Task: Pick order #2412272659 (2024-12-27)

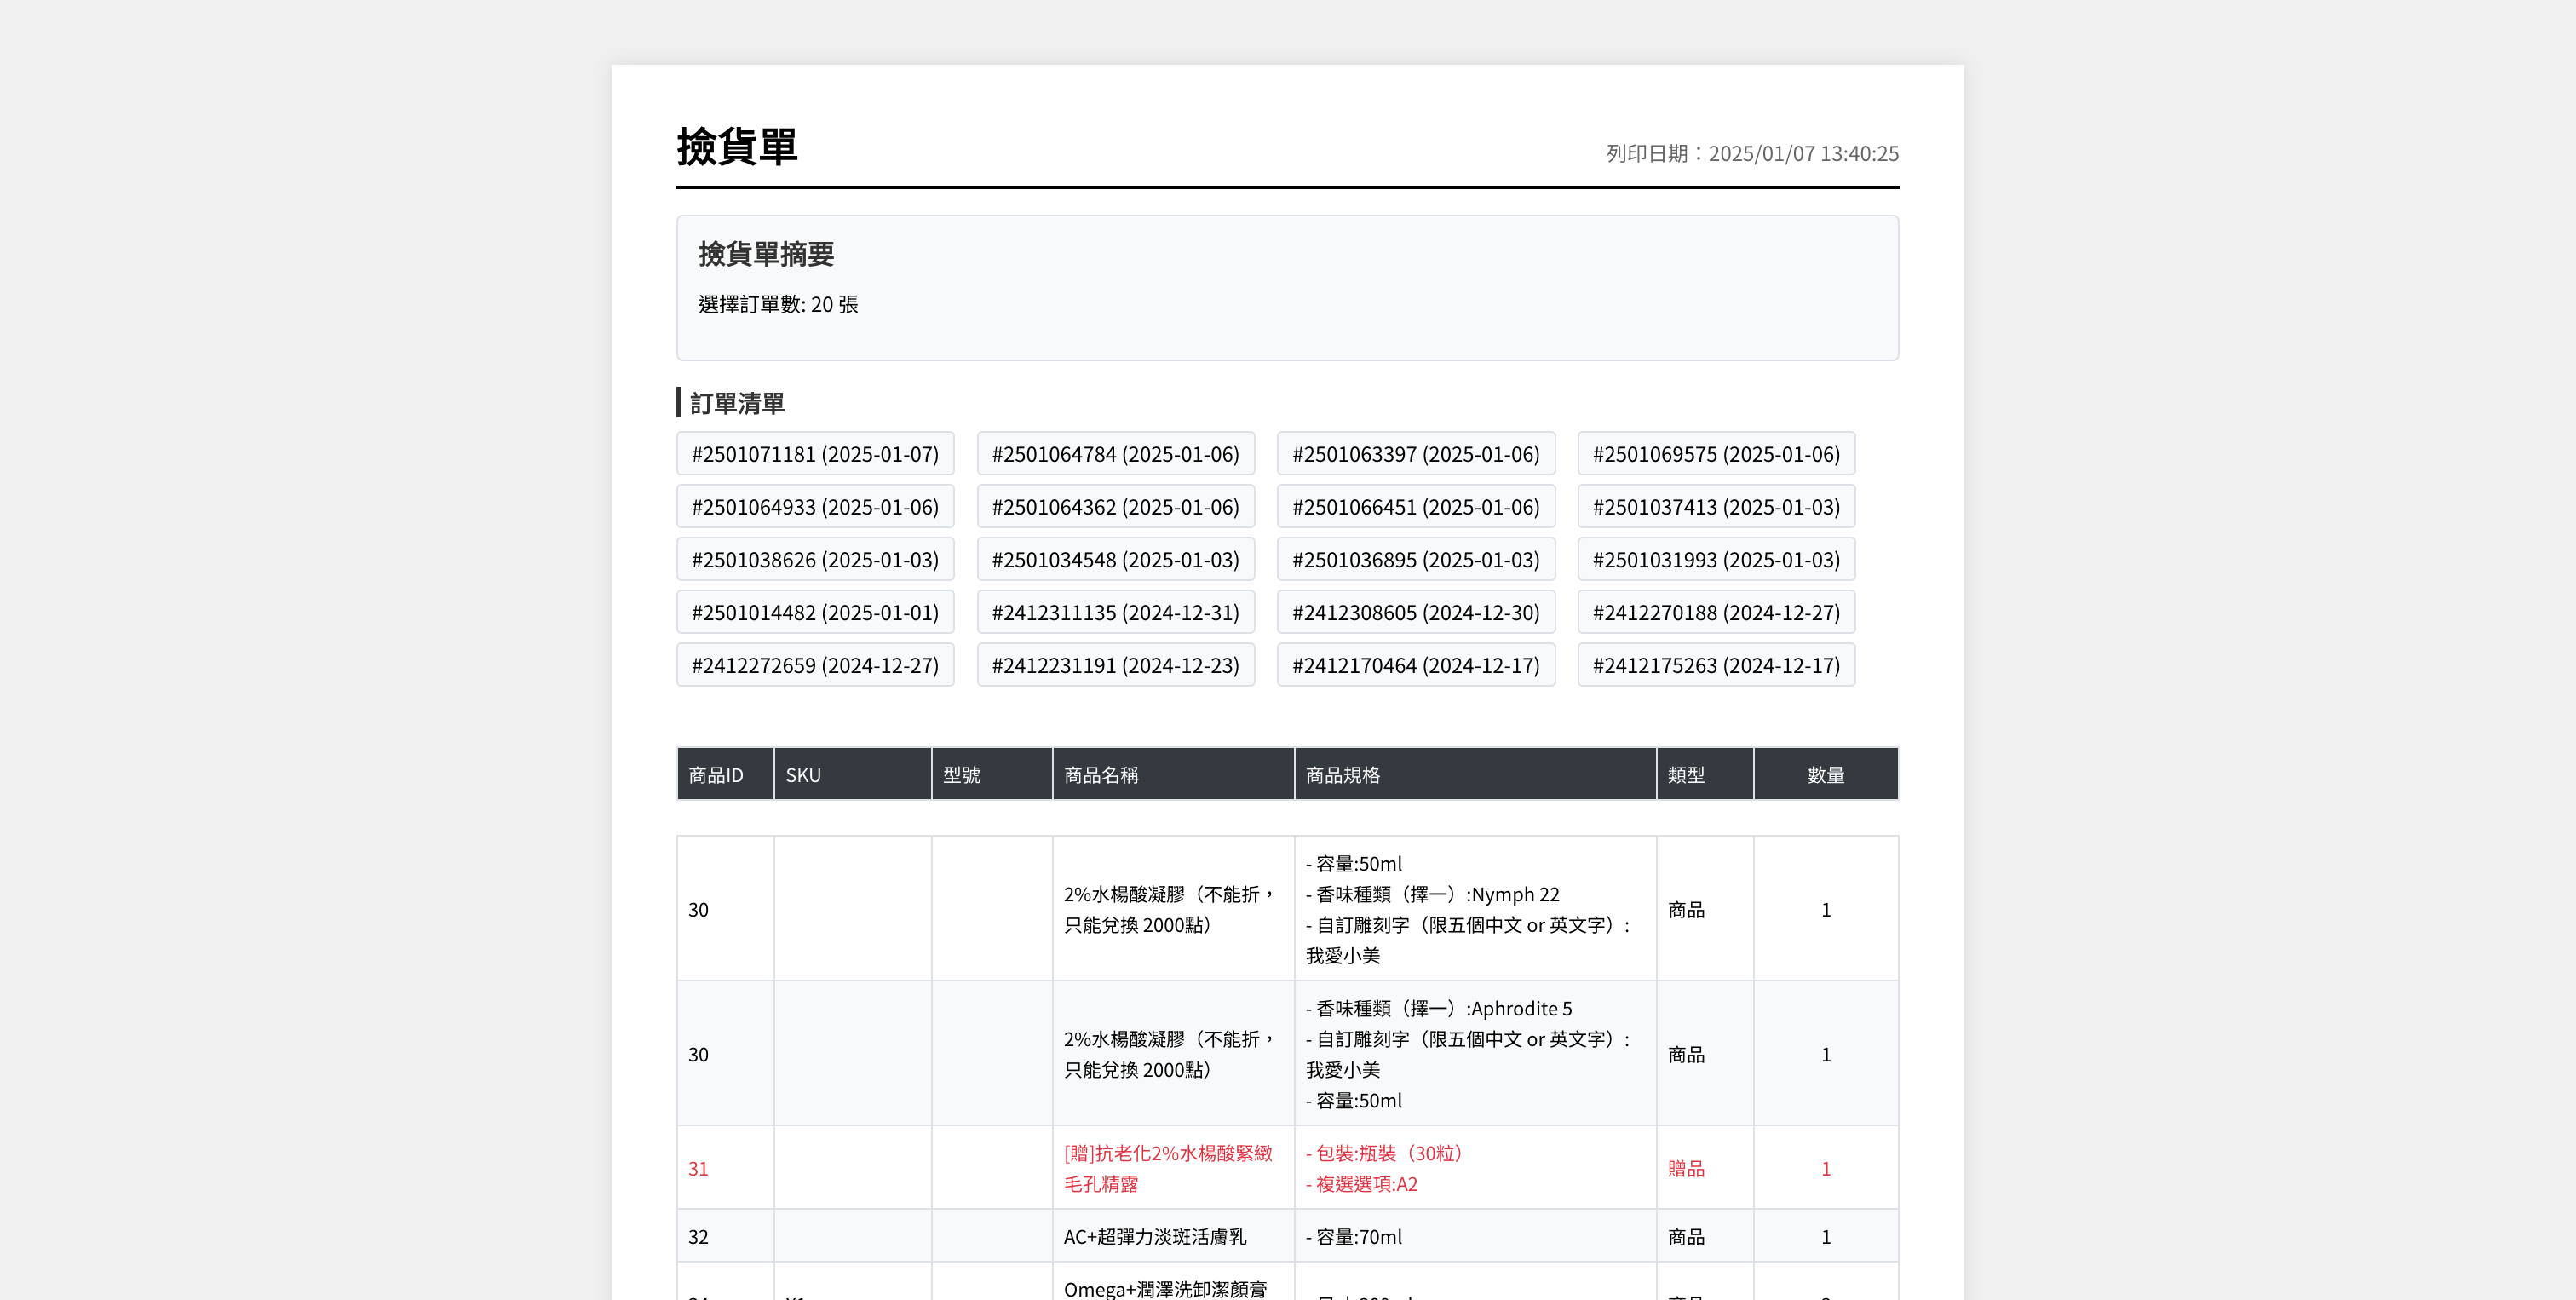Action: [x=815, y=665]
